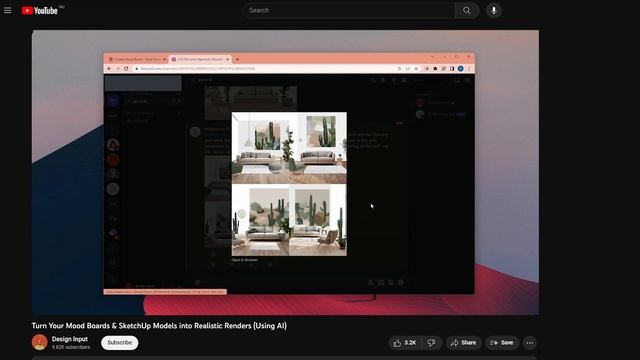Open more actions three-dot menu
The height and width of the screenshot is (360, 640).
pyautogui.click(x=530, y=343)
